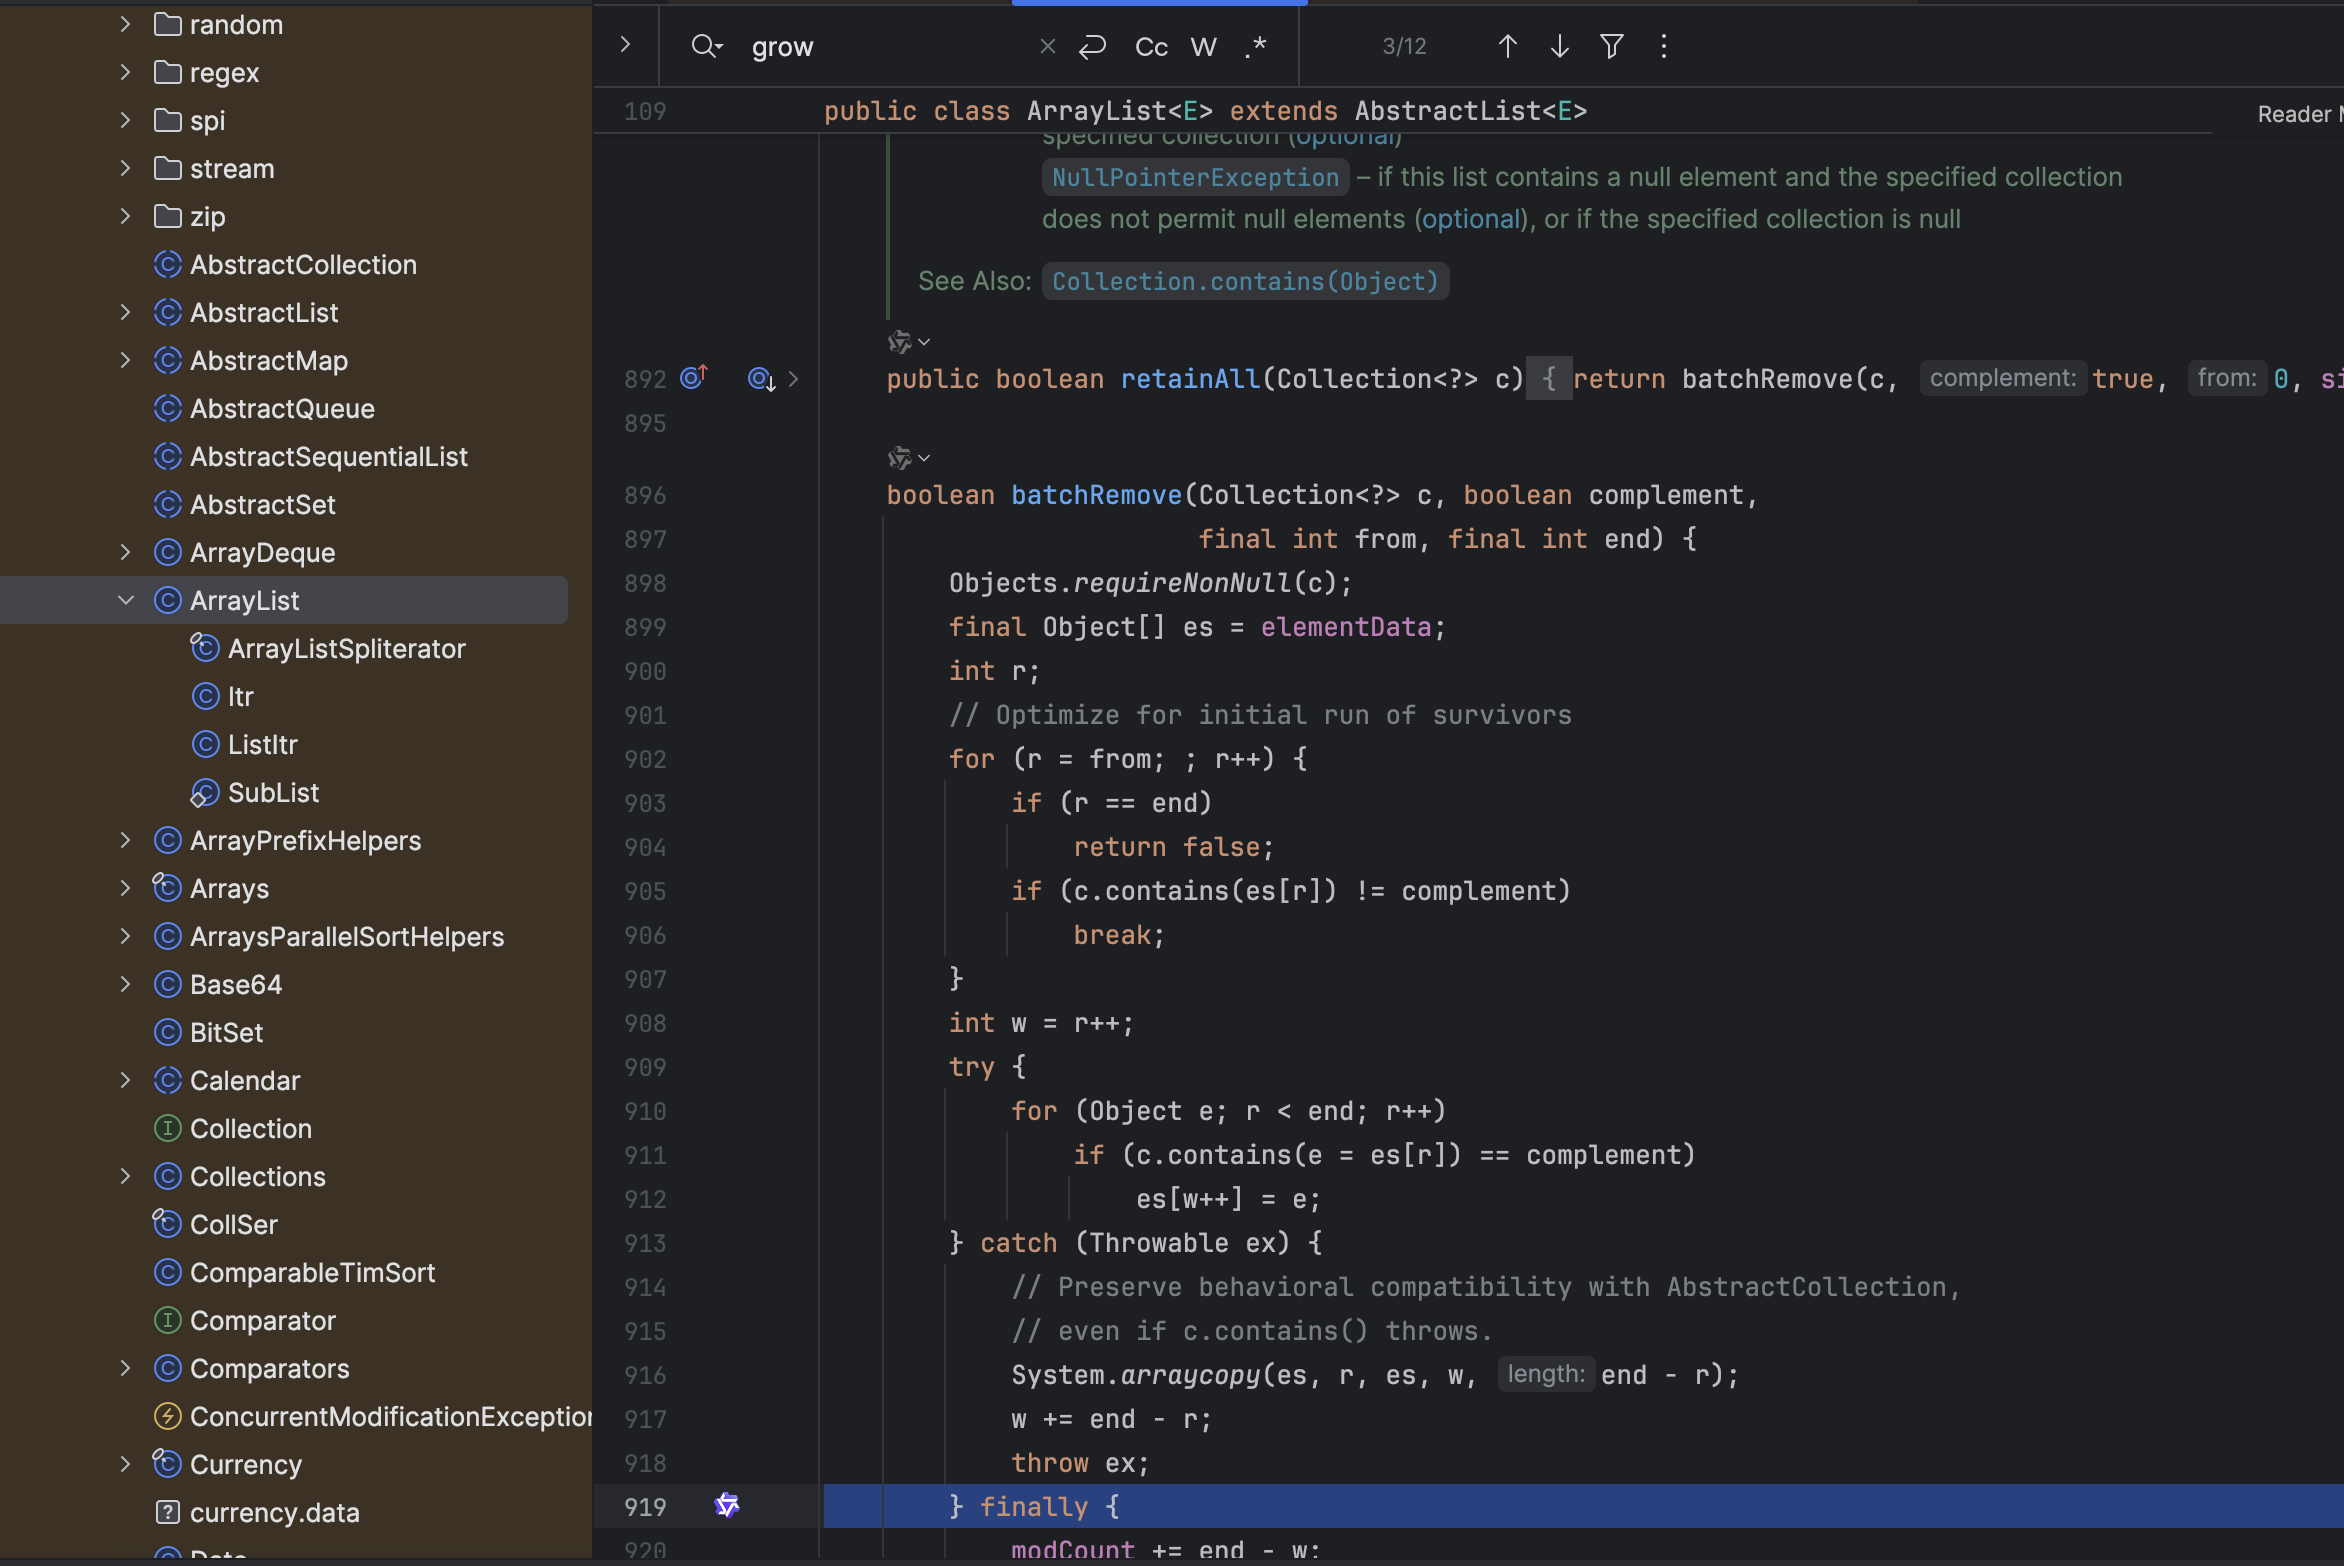
Task: Click the AI gutter icon on line 919
Action: click(x=727, y=1505)
